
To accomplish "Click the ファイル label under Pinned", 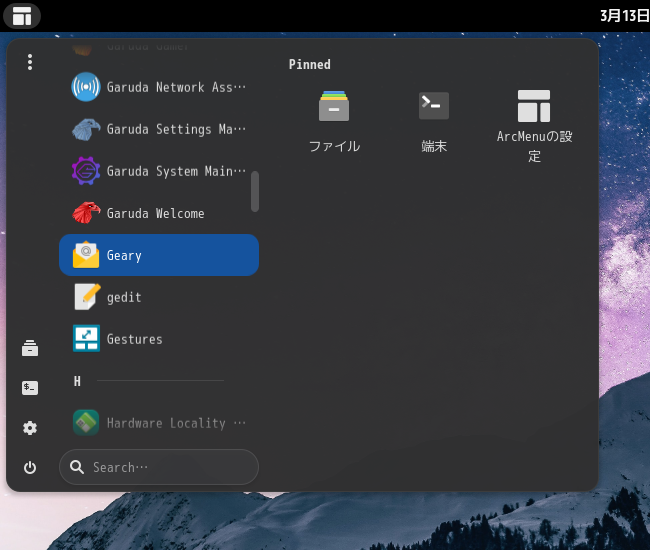I will pyautogui.click(x=334, y=146).
